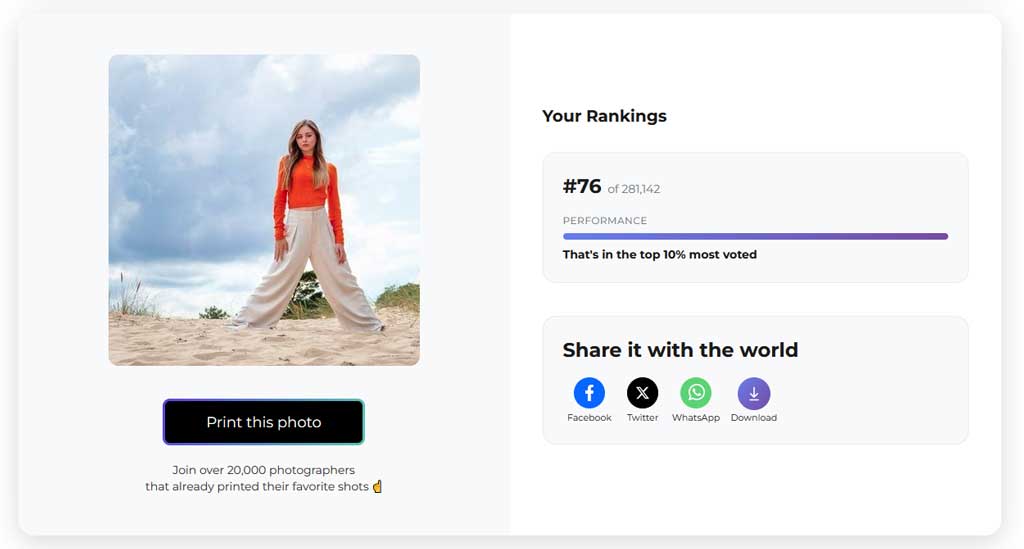Screen dimensions: 1024x549
Task: Click the black X Twitter icon
Action: click(643, 393)
